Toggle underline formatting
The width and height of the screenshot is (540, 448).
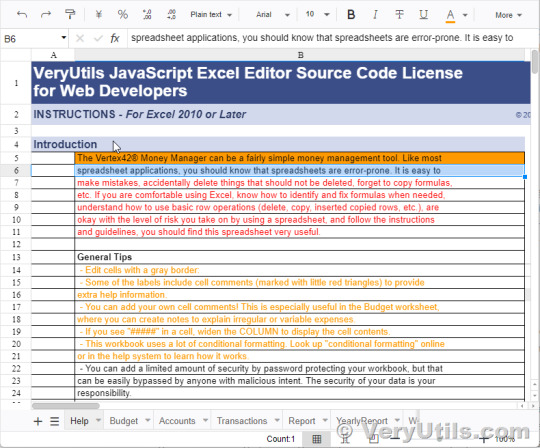(423, 14)
